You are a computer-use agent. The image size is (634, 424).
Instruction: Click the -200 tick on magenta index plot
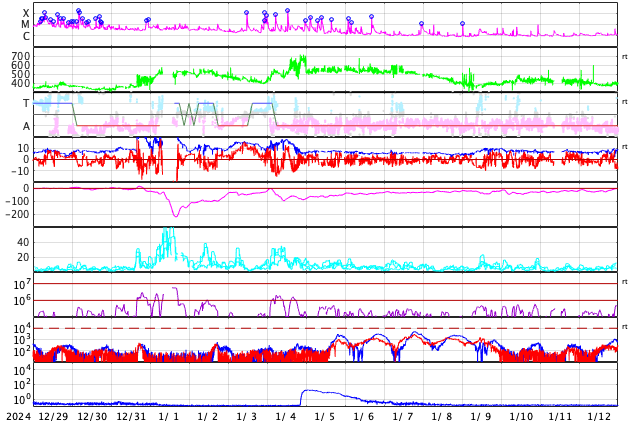click(x=17, y=215)
